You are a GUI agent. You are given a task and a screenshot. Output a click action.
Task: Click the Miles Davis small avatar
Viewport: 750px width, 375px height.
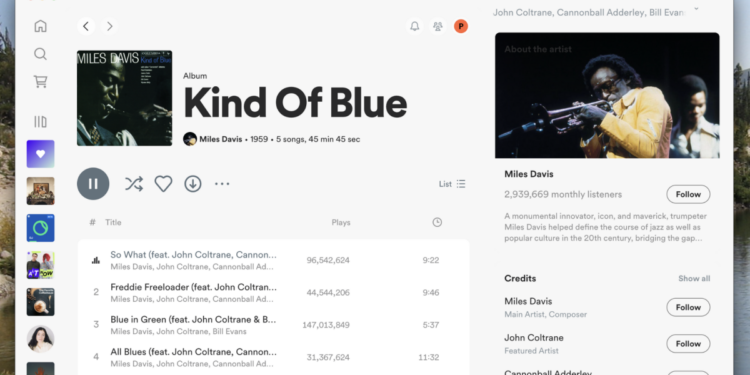[x=190, y=139]
